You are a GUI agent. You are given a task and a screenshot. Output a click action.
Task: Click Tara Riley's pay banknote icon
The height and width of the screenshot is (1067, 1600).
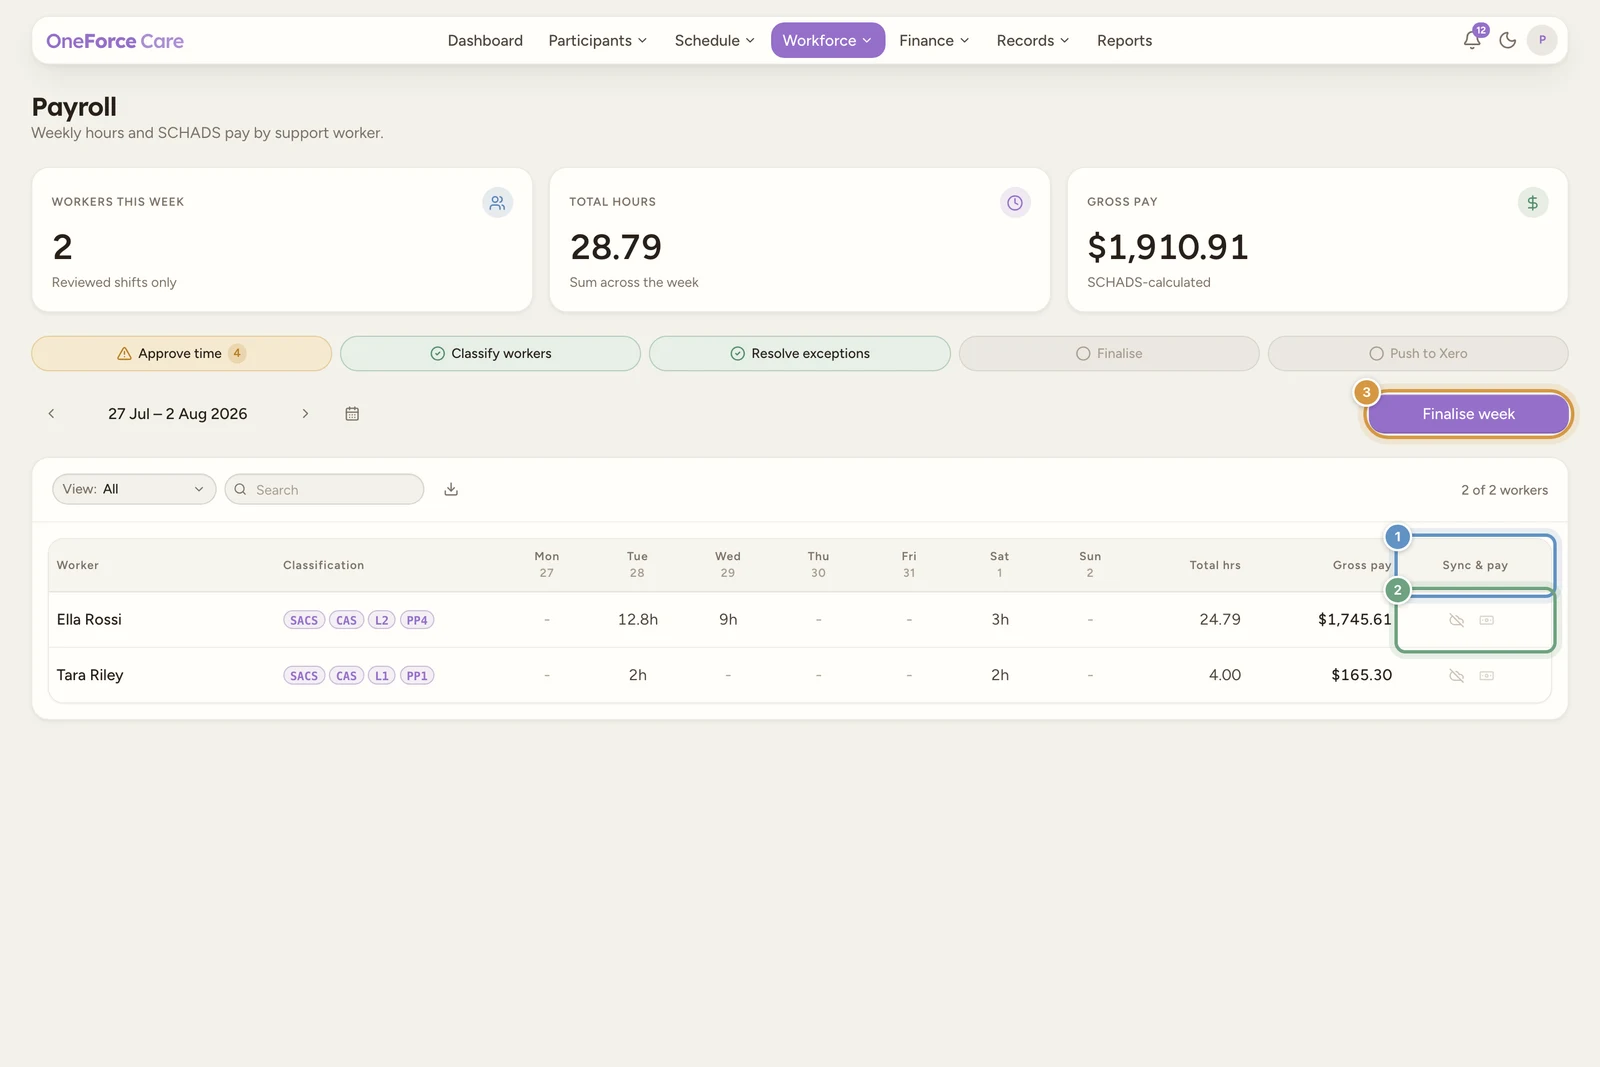click(1487, 676)
